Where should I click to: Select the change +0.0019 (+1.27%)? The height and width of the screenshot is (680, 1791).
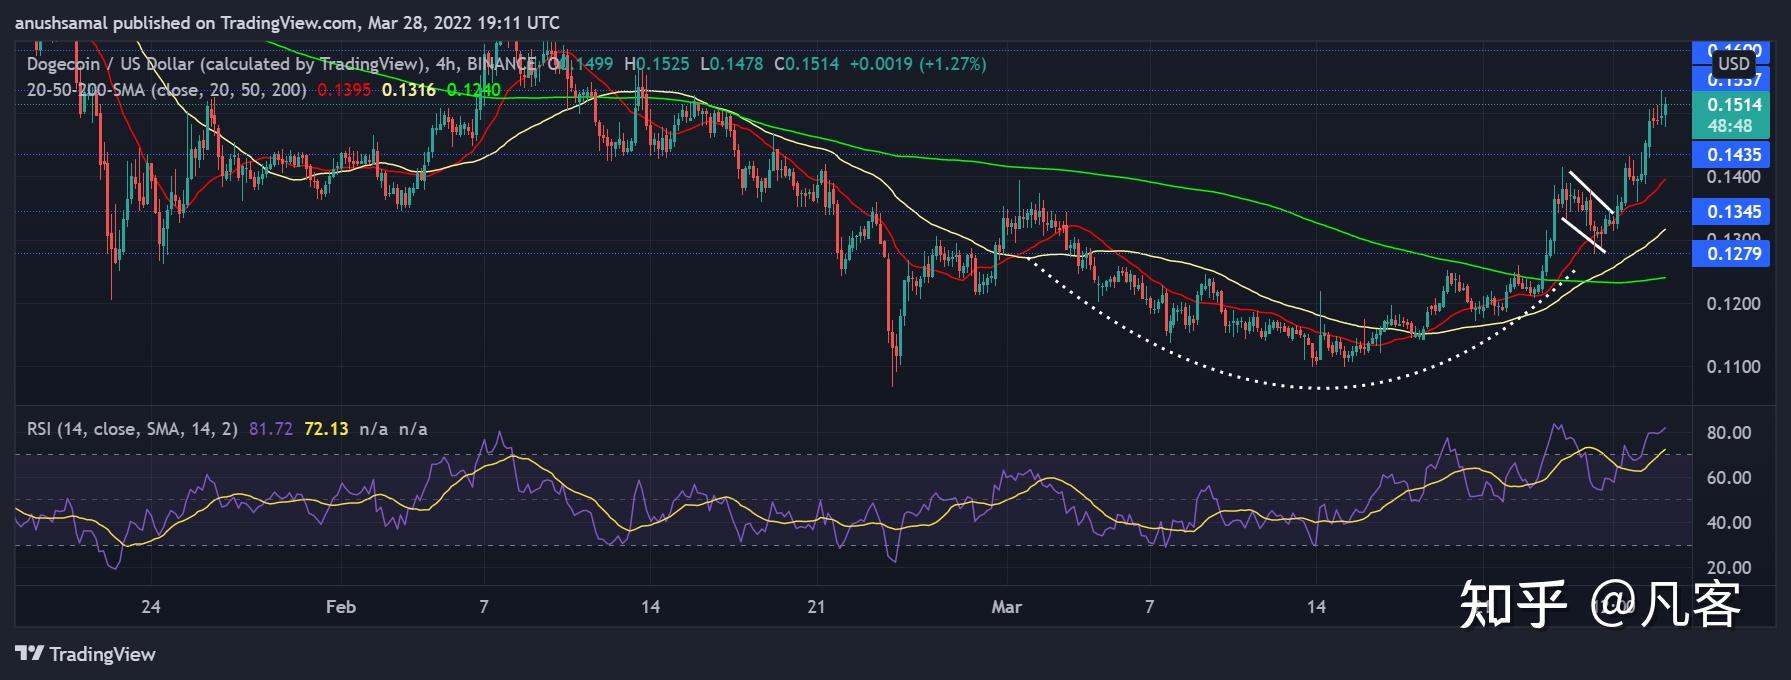point(918,64)
